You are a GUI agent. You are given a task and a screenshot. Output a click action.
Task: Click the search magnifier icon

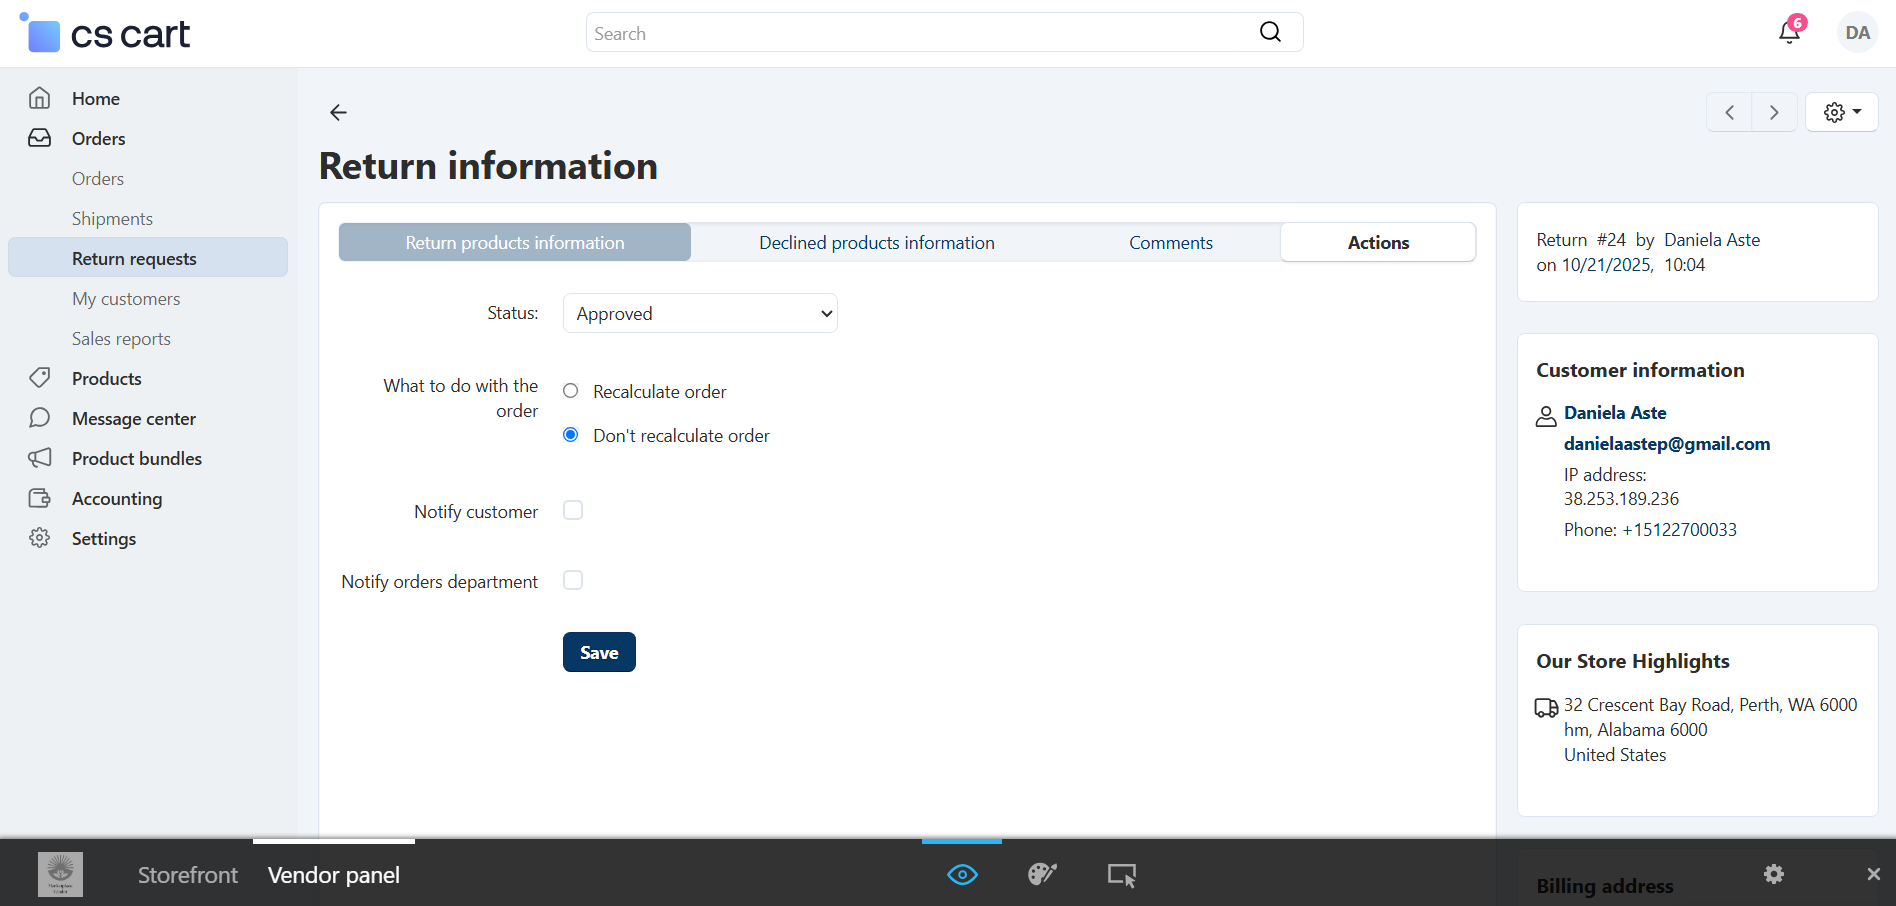click(1270, 33)
